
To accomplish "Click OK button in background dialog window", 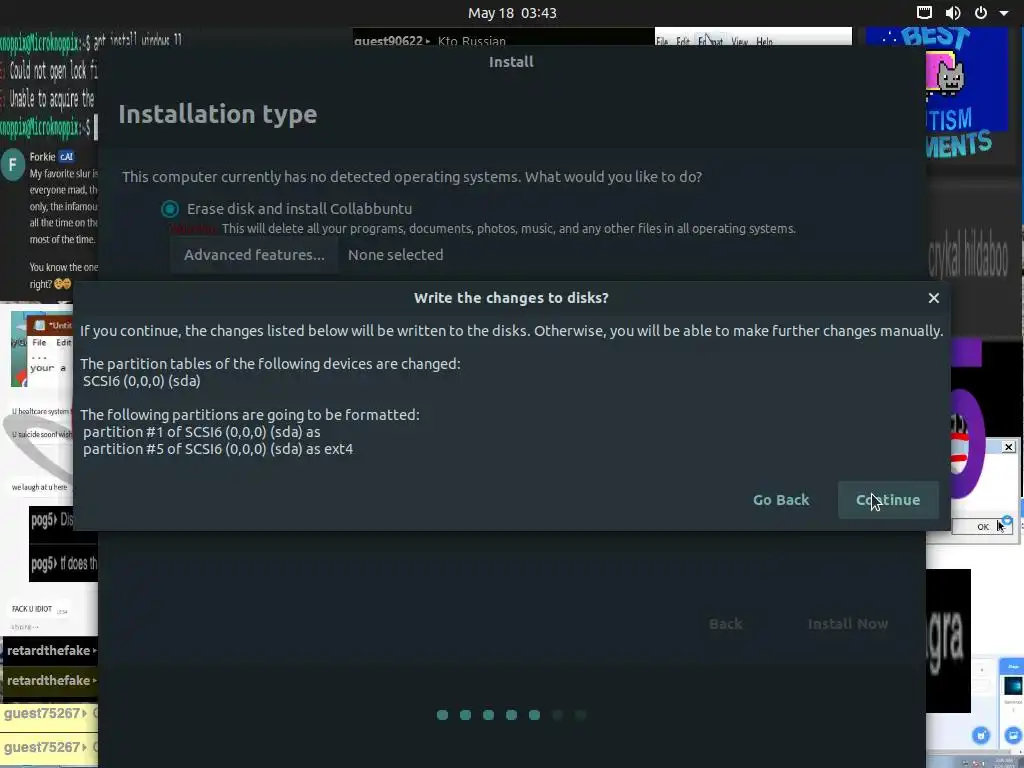I will point(982,526).
